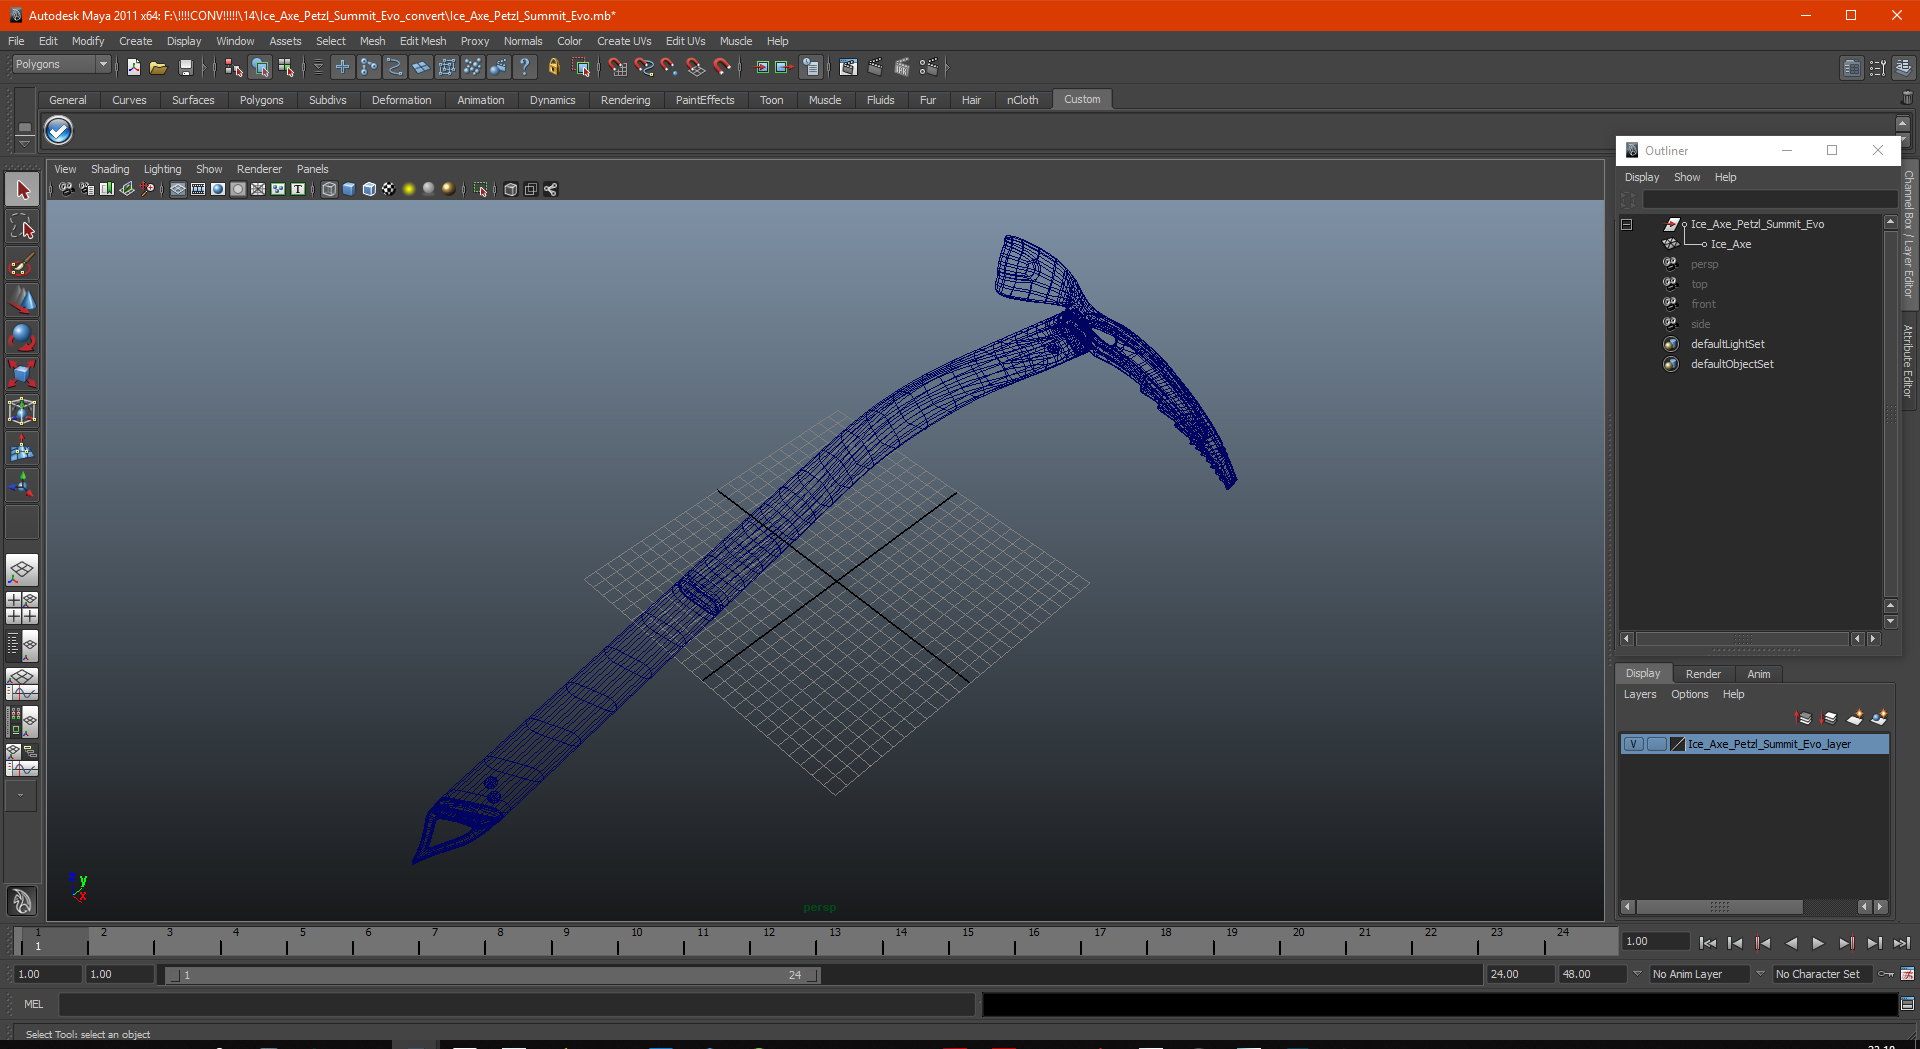Toggle Make Live surface magnet
1920x1049 pixels.
tap(722, 67)
